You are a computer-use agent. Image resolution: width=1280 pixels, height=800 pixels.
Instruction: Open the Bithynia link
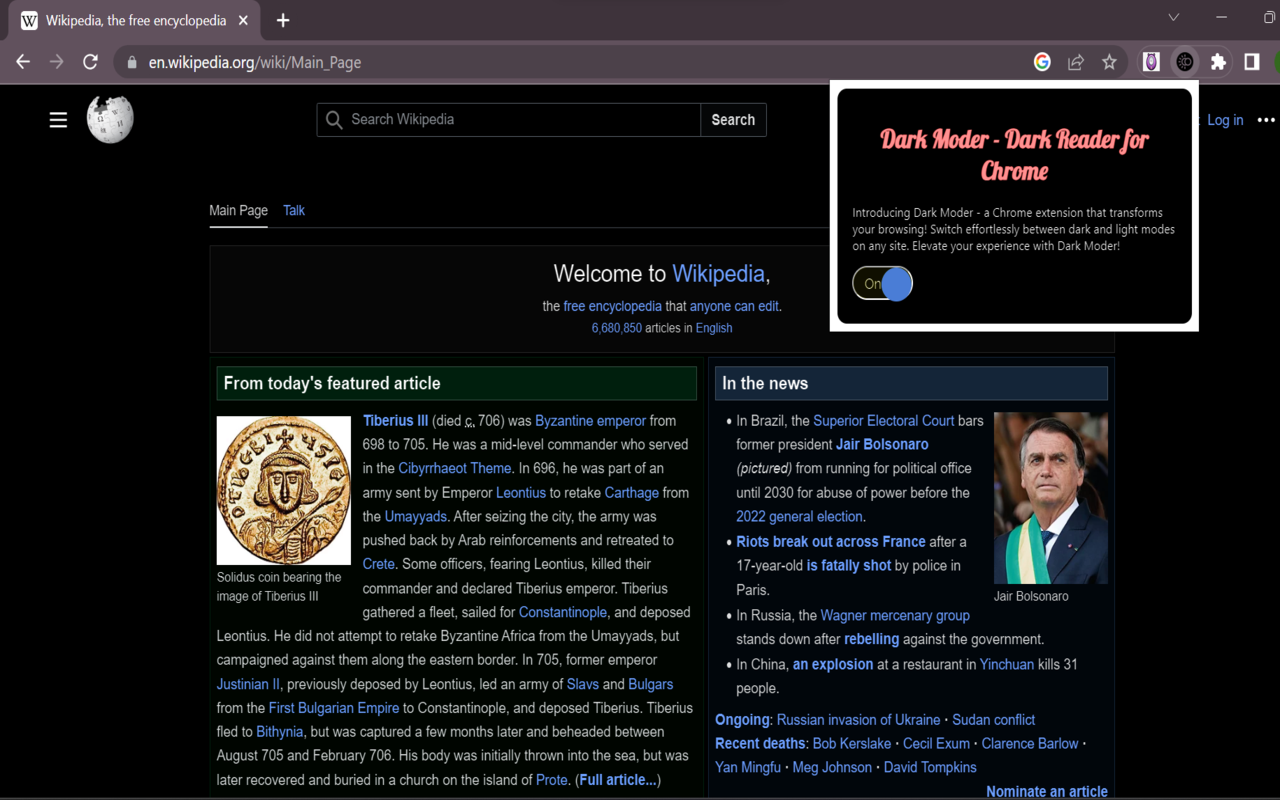[x=280, y=732]
